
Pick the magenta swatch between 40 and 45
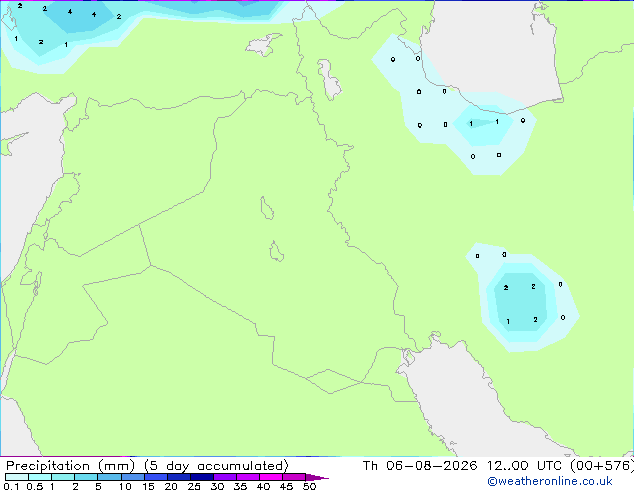point(271,477)
